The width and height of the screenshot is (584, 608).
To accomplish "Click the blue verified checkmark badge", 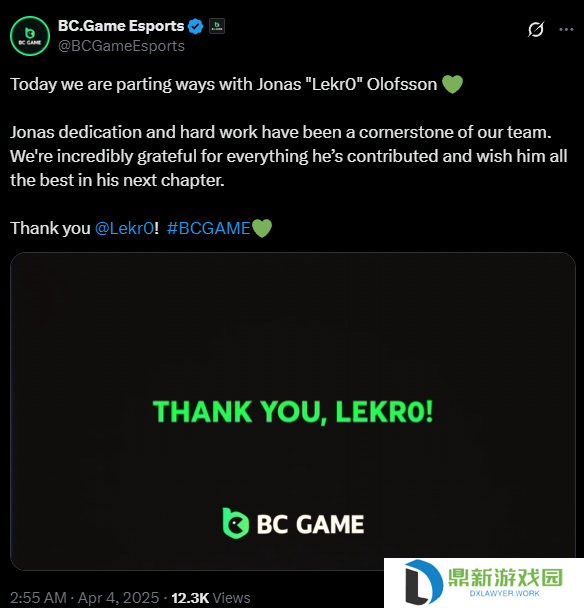I will coord(195,26).
